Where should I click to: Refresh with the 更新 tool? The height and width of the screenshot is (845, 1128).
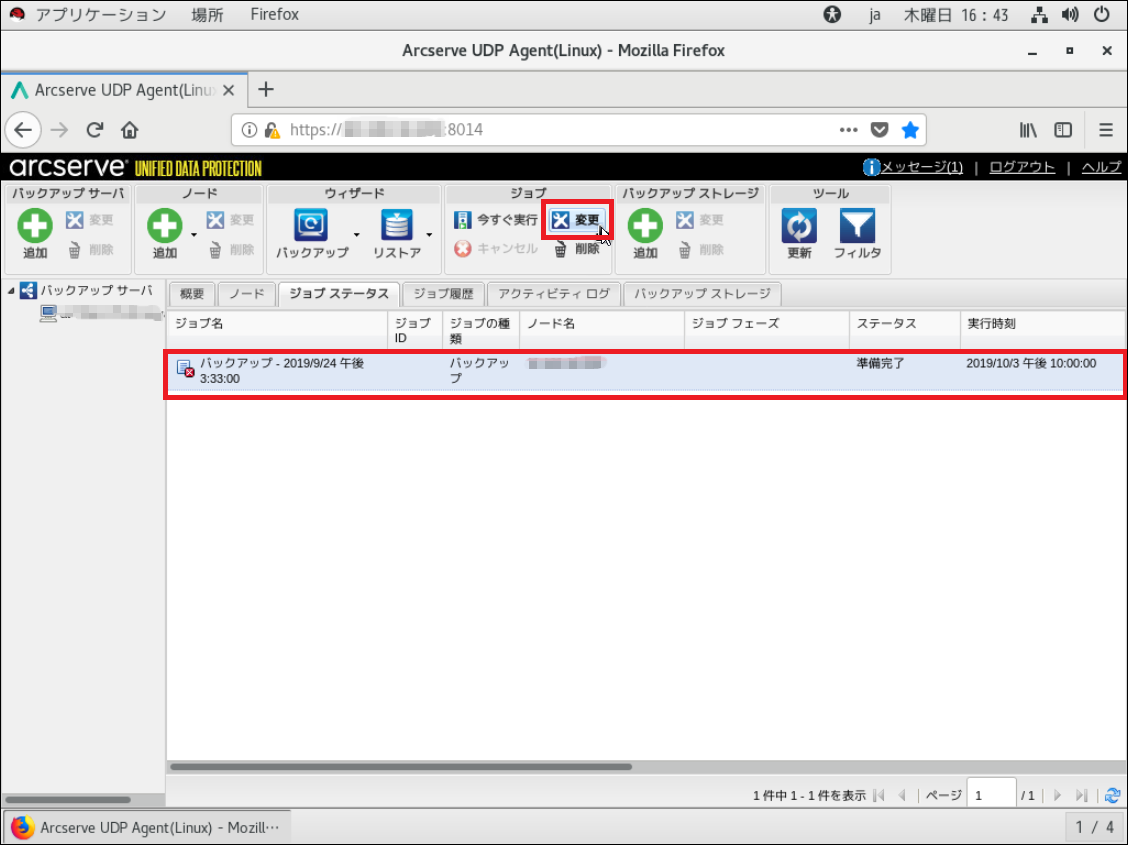point(799,234)
